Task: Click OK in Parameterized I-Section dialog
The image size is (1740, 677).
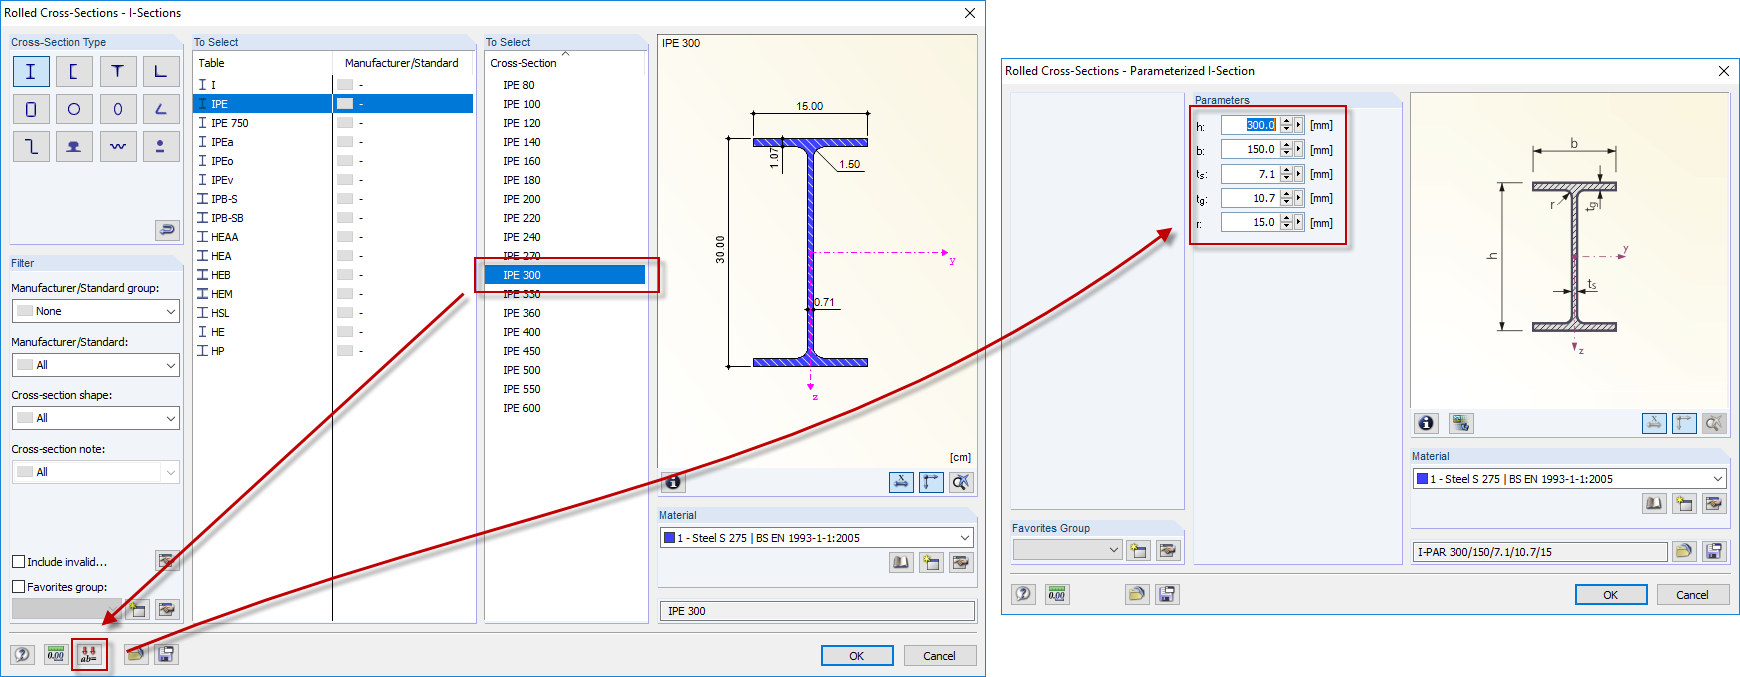Action: tap(1611, 595)
